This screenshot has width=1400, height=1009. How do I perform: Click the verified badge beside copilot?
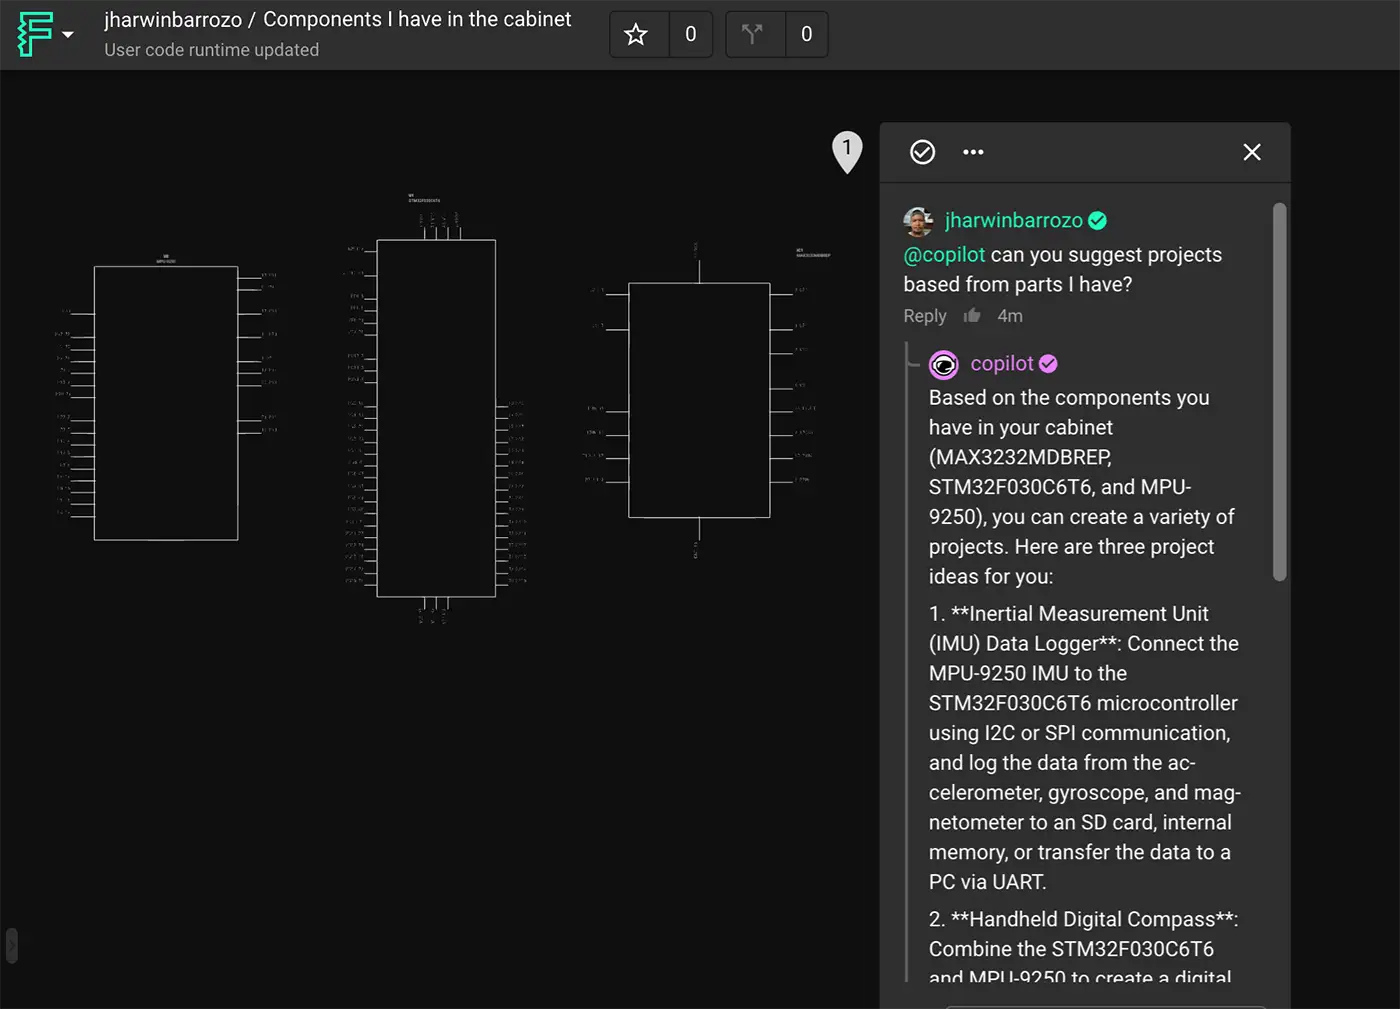point(1048,364)
